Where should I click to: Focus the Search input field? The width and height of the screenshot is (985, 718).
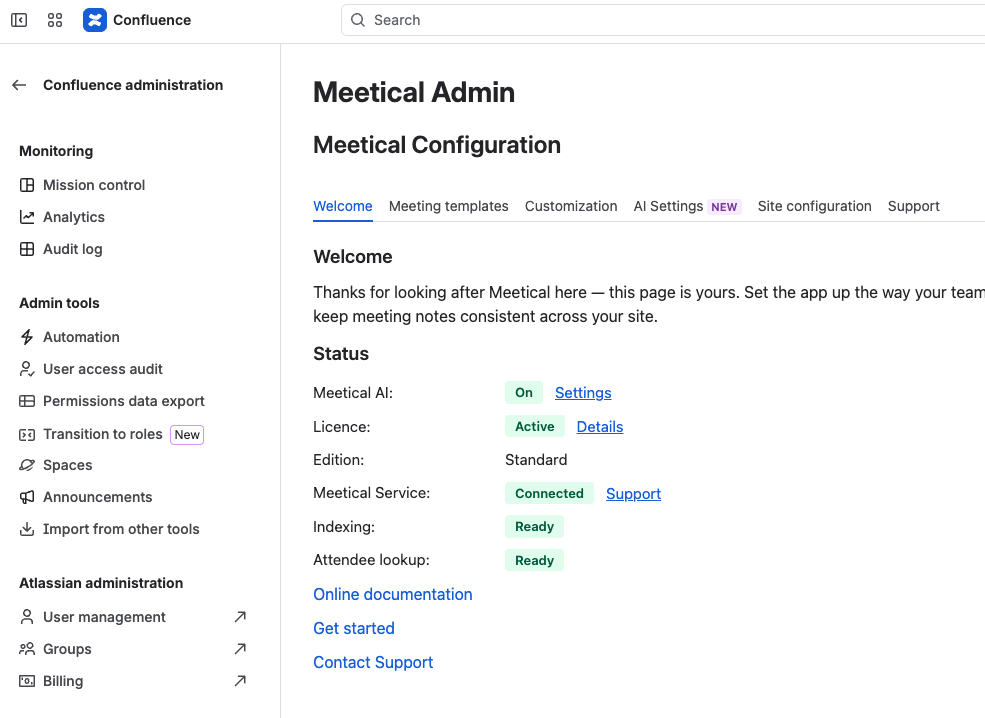[663, 20]
